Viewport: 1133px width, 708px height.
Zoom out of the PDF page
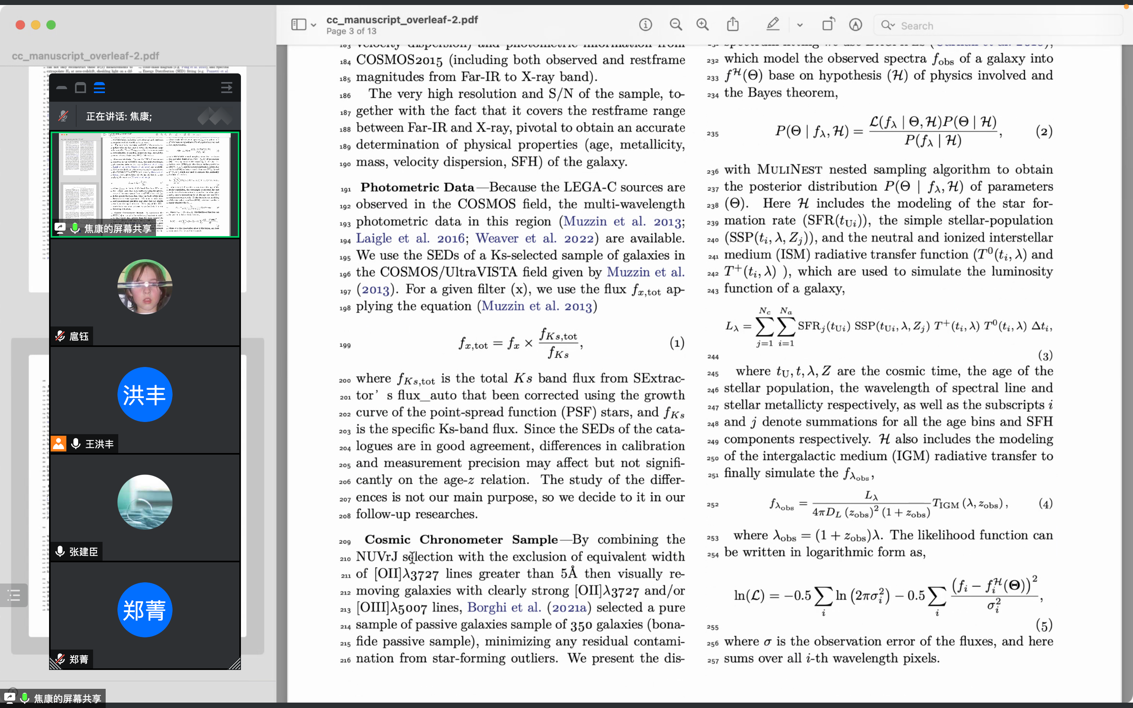[676, 25]
